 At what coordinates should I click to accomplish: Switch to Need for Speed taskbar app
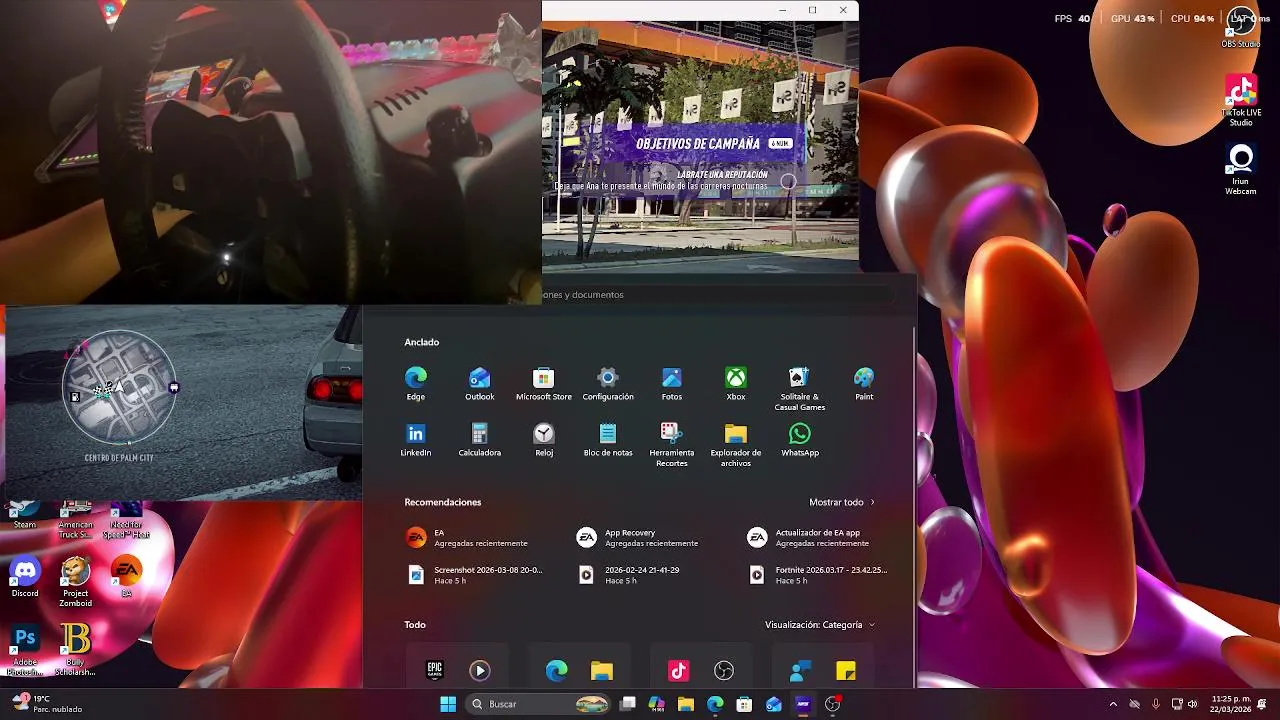[803, 704]
